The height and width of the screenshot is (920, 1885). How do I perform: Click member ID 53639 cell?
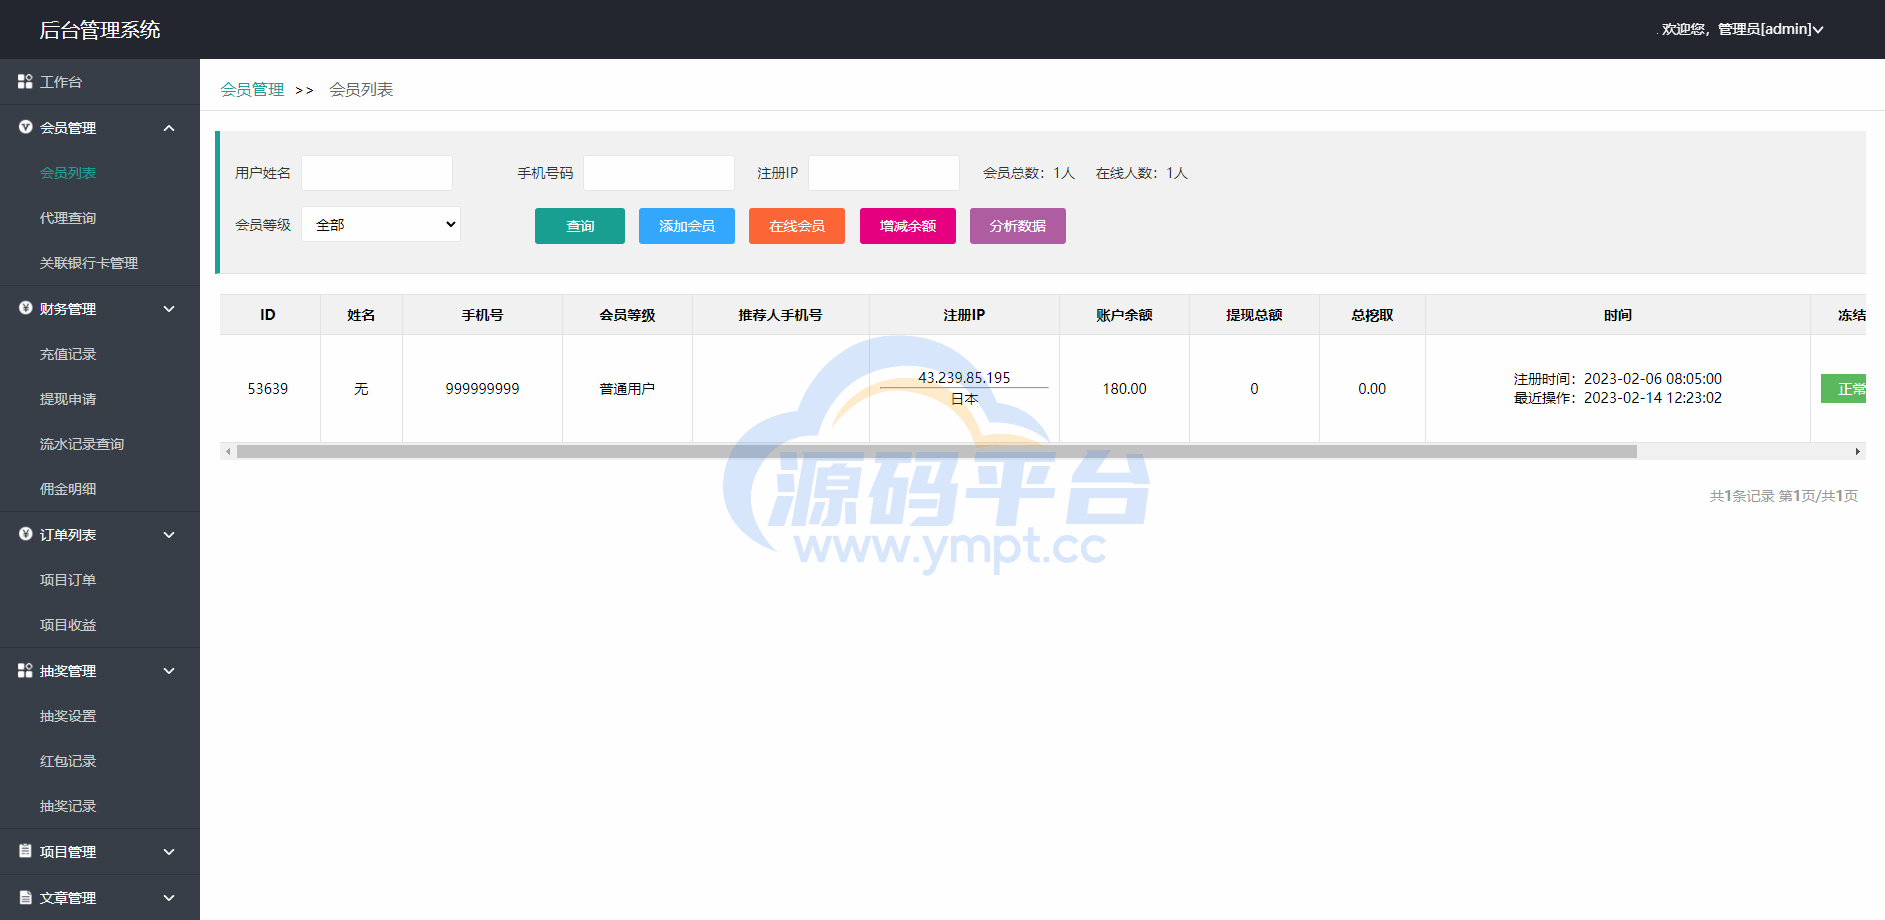point(268,389)
